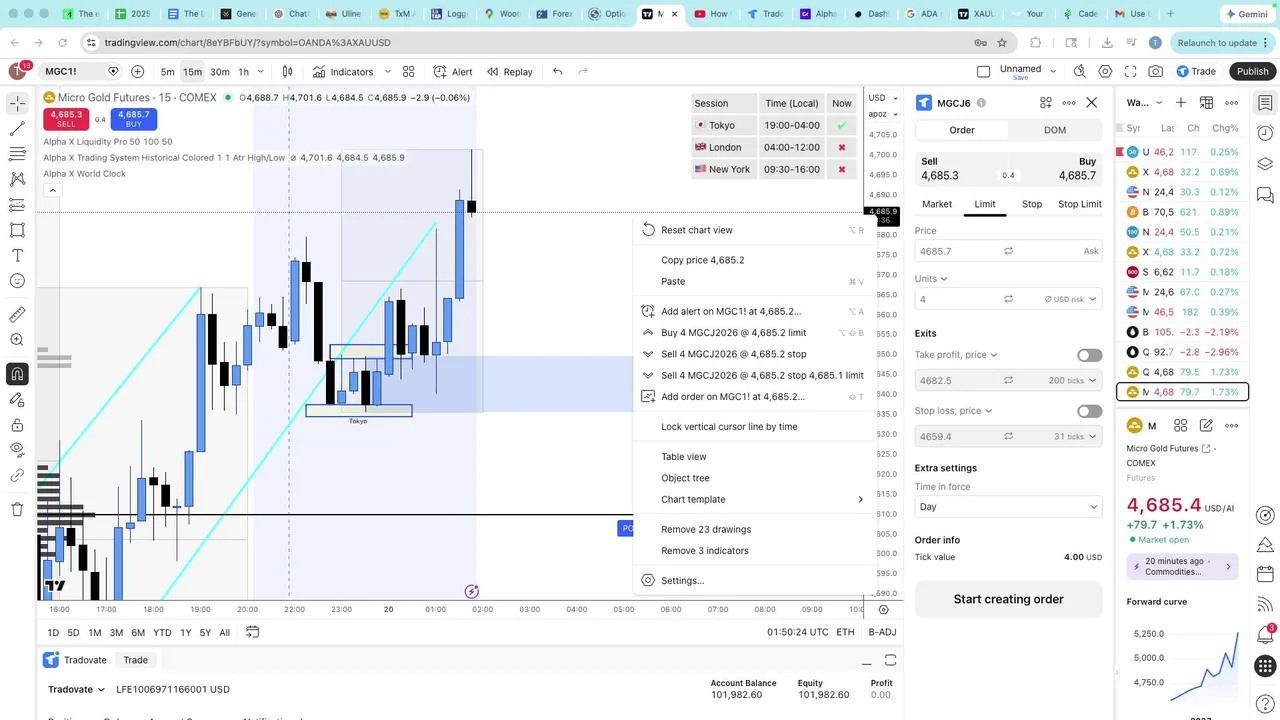Open the Time in force Day dropdown
Image resolution: width=1280 pixels, height=720 pixels.
tap(1008, 507)
